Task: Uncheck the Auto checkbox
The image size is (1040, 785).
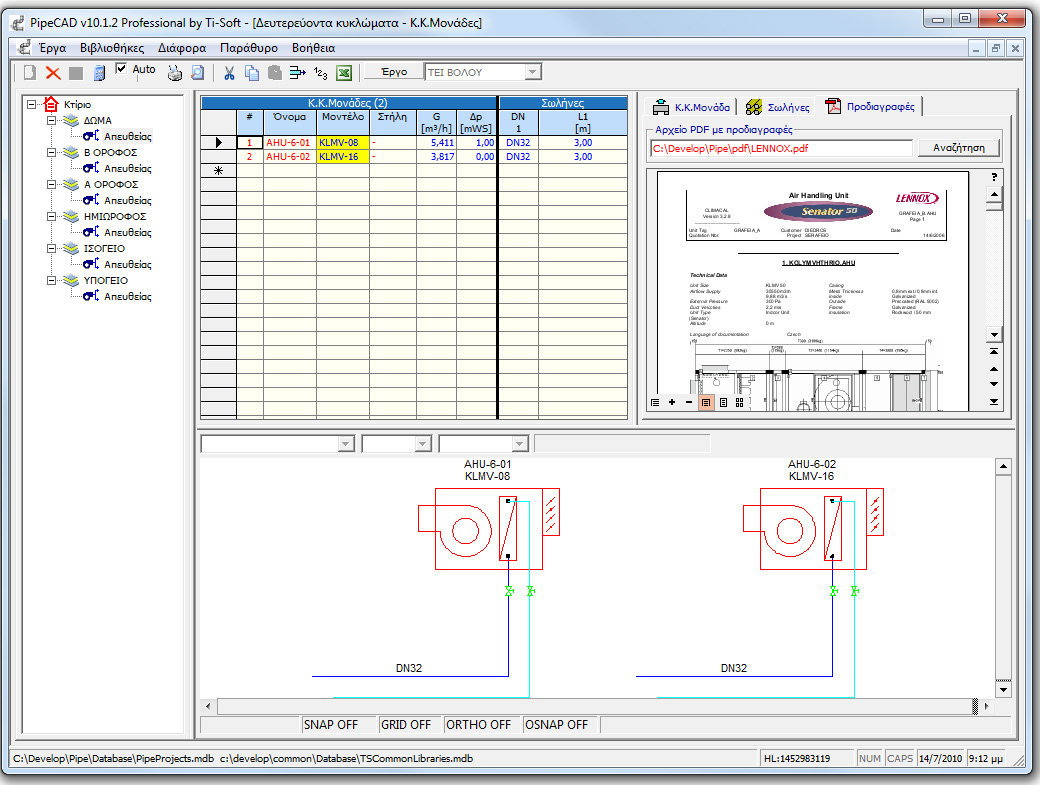Action: click(122, 68)
